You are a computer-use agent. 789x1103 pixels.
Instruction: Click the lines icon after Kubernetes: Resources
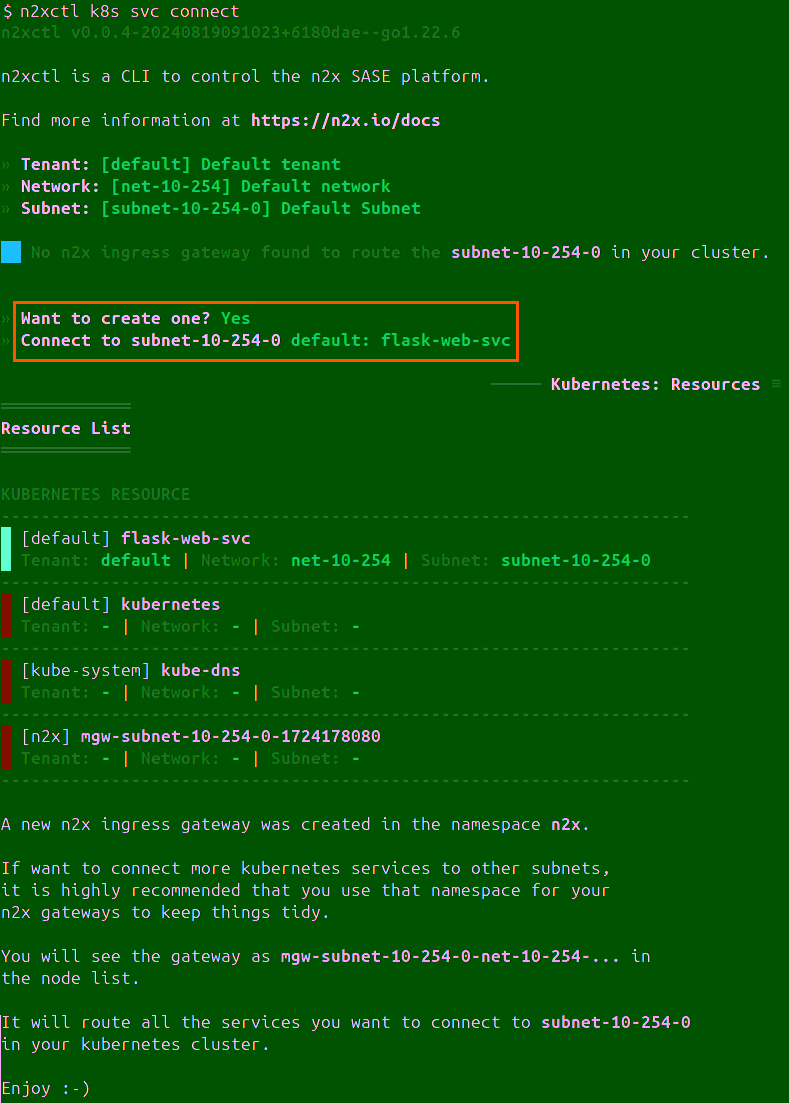click(x=776, y=384)
